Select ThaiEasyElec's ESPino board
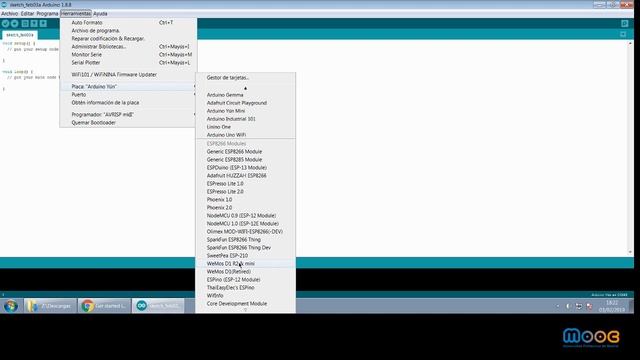 (x=245, y=287)
